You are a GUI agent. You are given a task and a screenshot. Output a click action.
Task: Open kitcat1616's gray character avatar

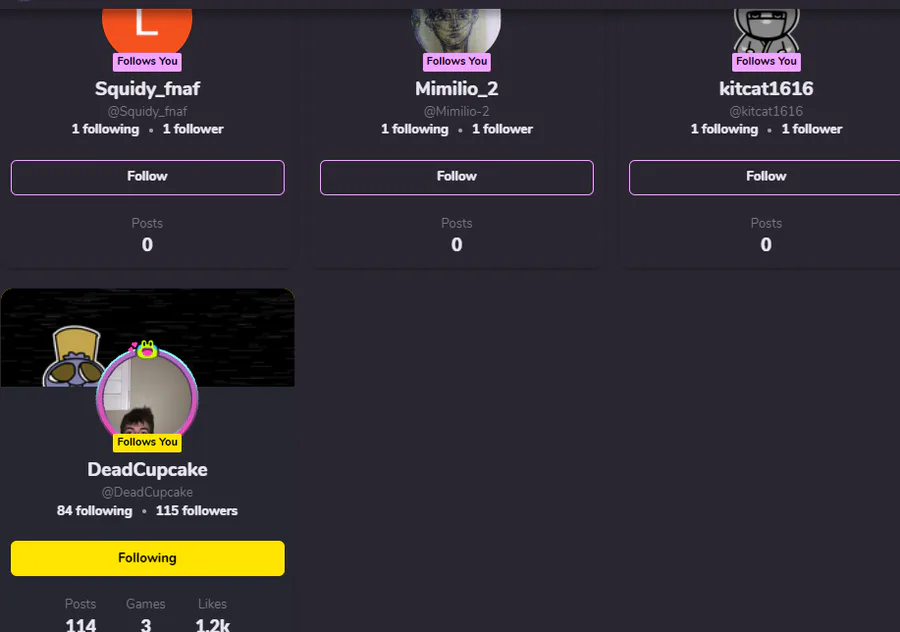click(x=766, y=30)
